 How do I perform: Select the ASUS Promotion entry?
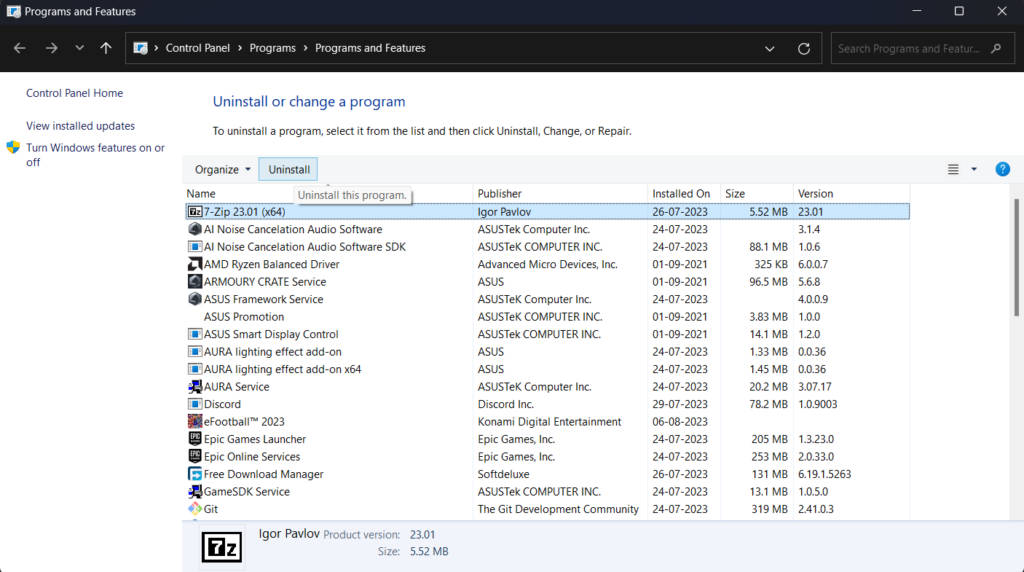point(244,317)
